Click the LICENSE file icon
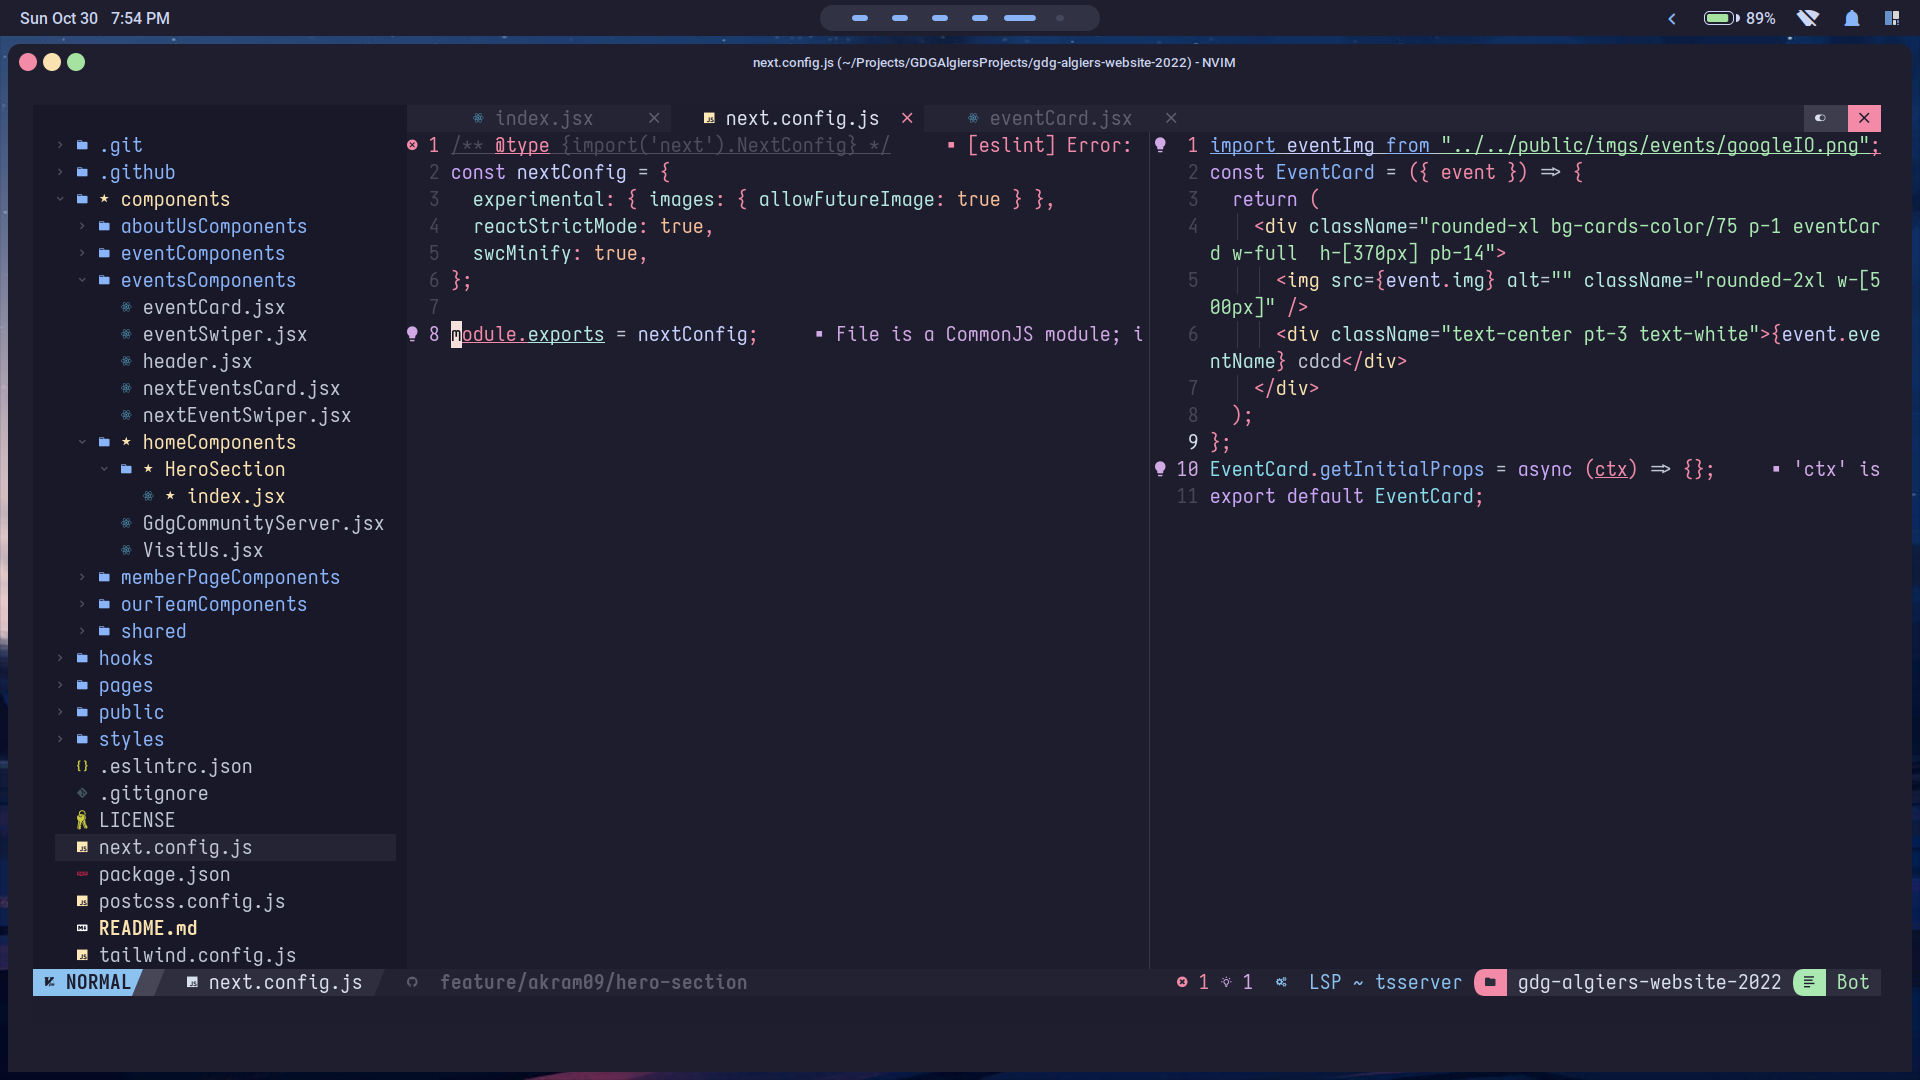Viewport: 1920px width, 1080px height. (x=82, y=820)
